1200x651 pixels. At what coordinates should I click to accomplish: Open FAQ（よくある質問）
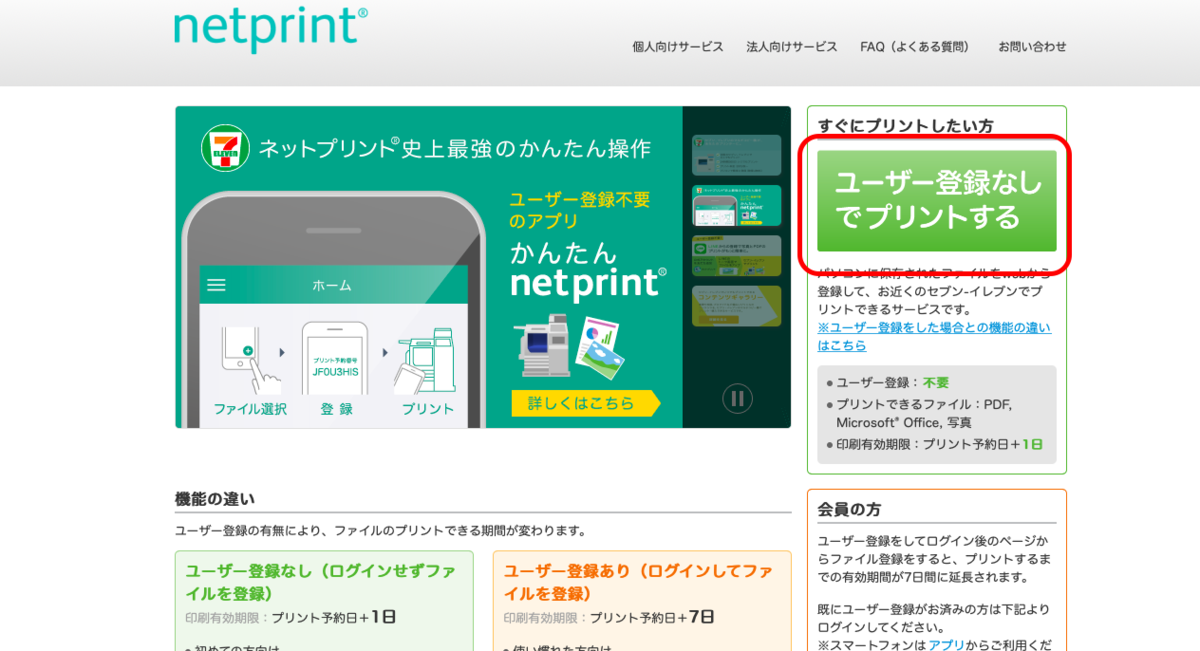click(x=915, y=46)
